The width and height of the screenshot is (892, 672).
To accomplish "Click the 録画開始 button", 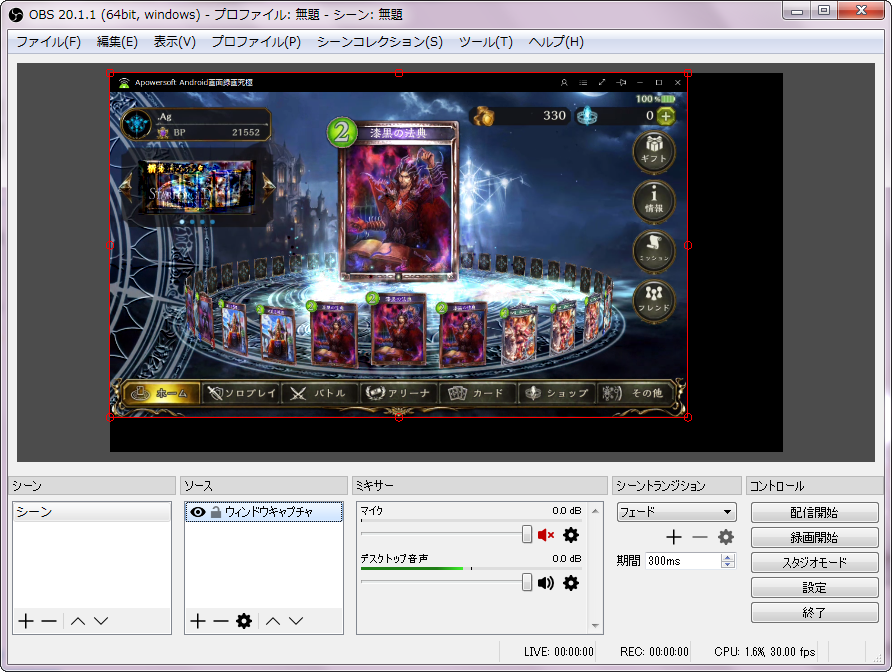I will click(814, 537).
